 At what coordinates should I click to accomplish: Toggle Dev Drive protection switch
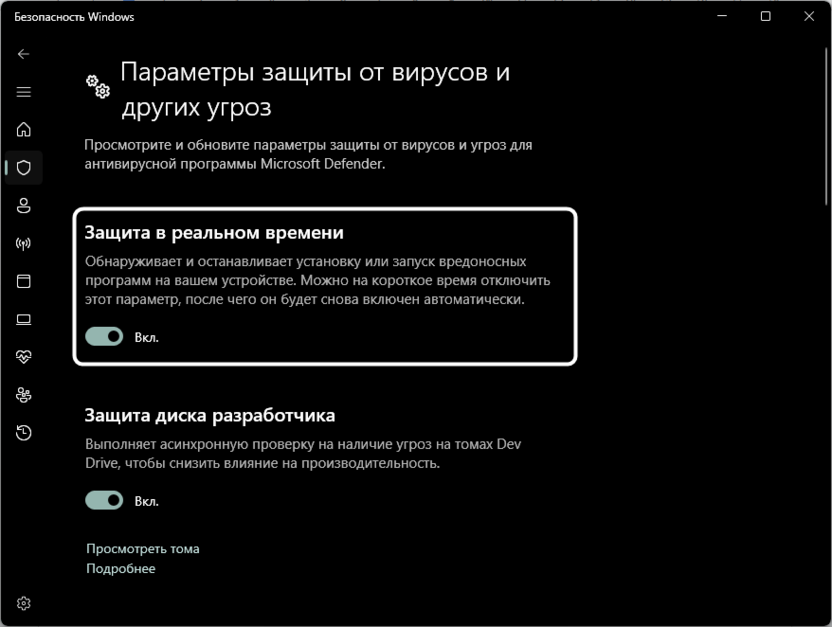click(x=104, y=500)
